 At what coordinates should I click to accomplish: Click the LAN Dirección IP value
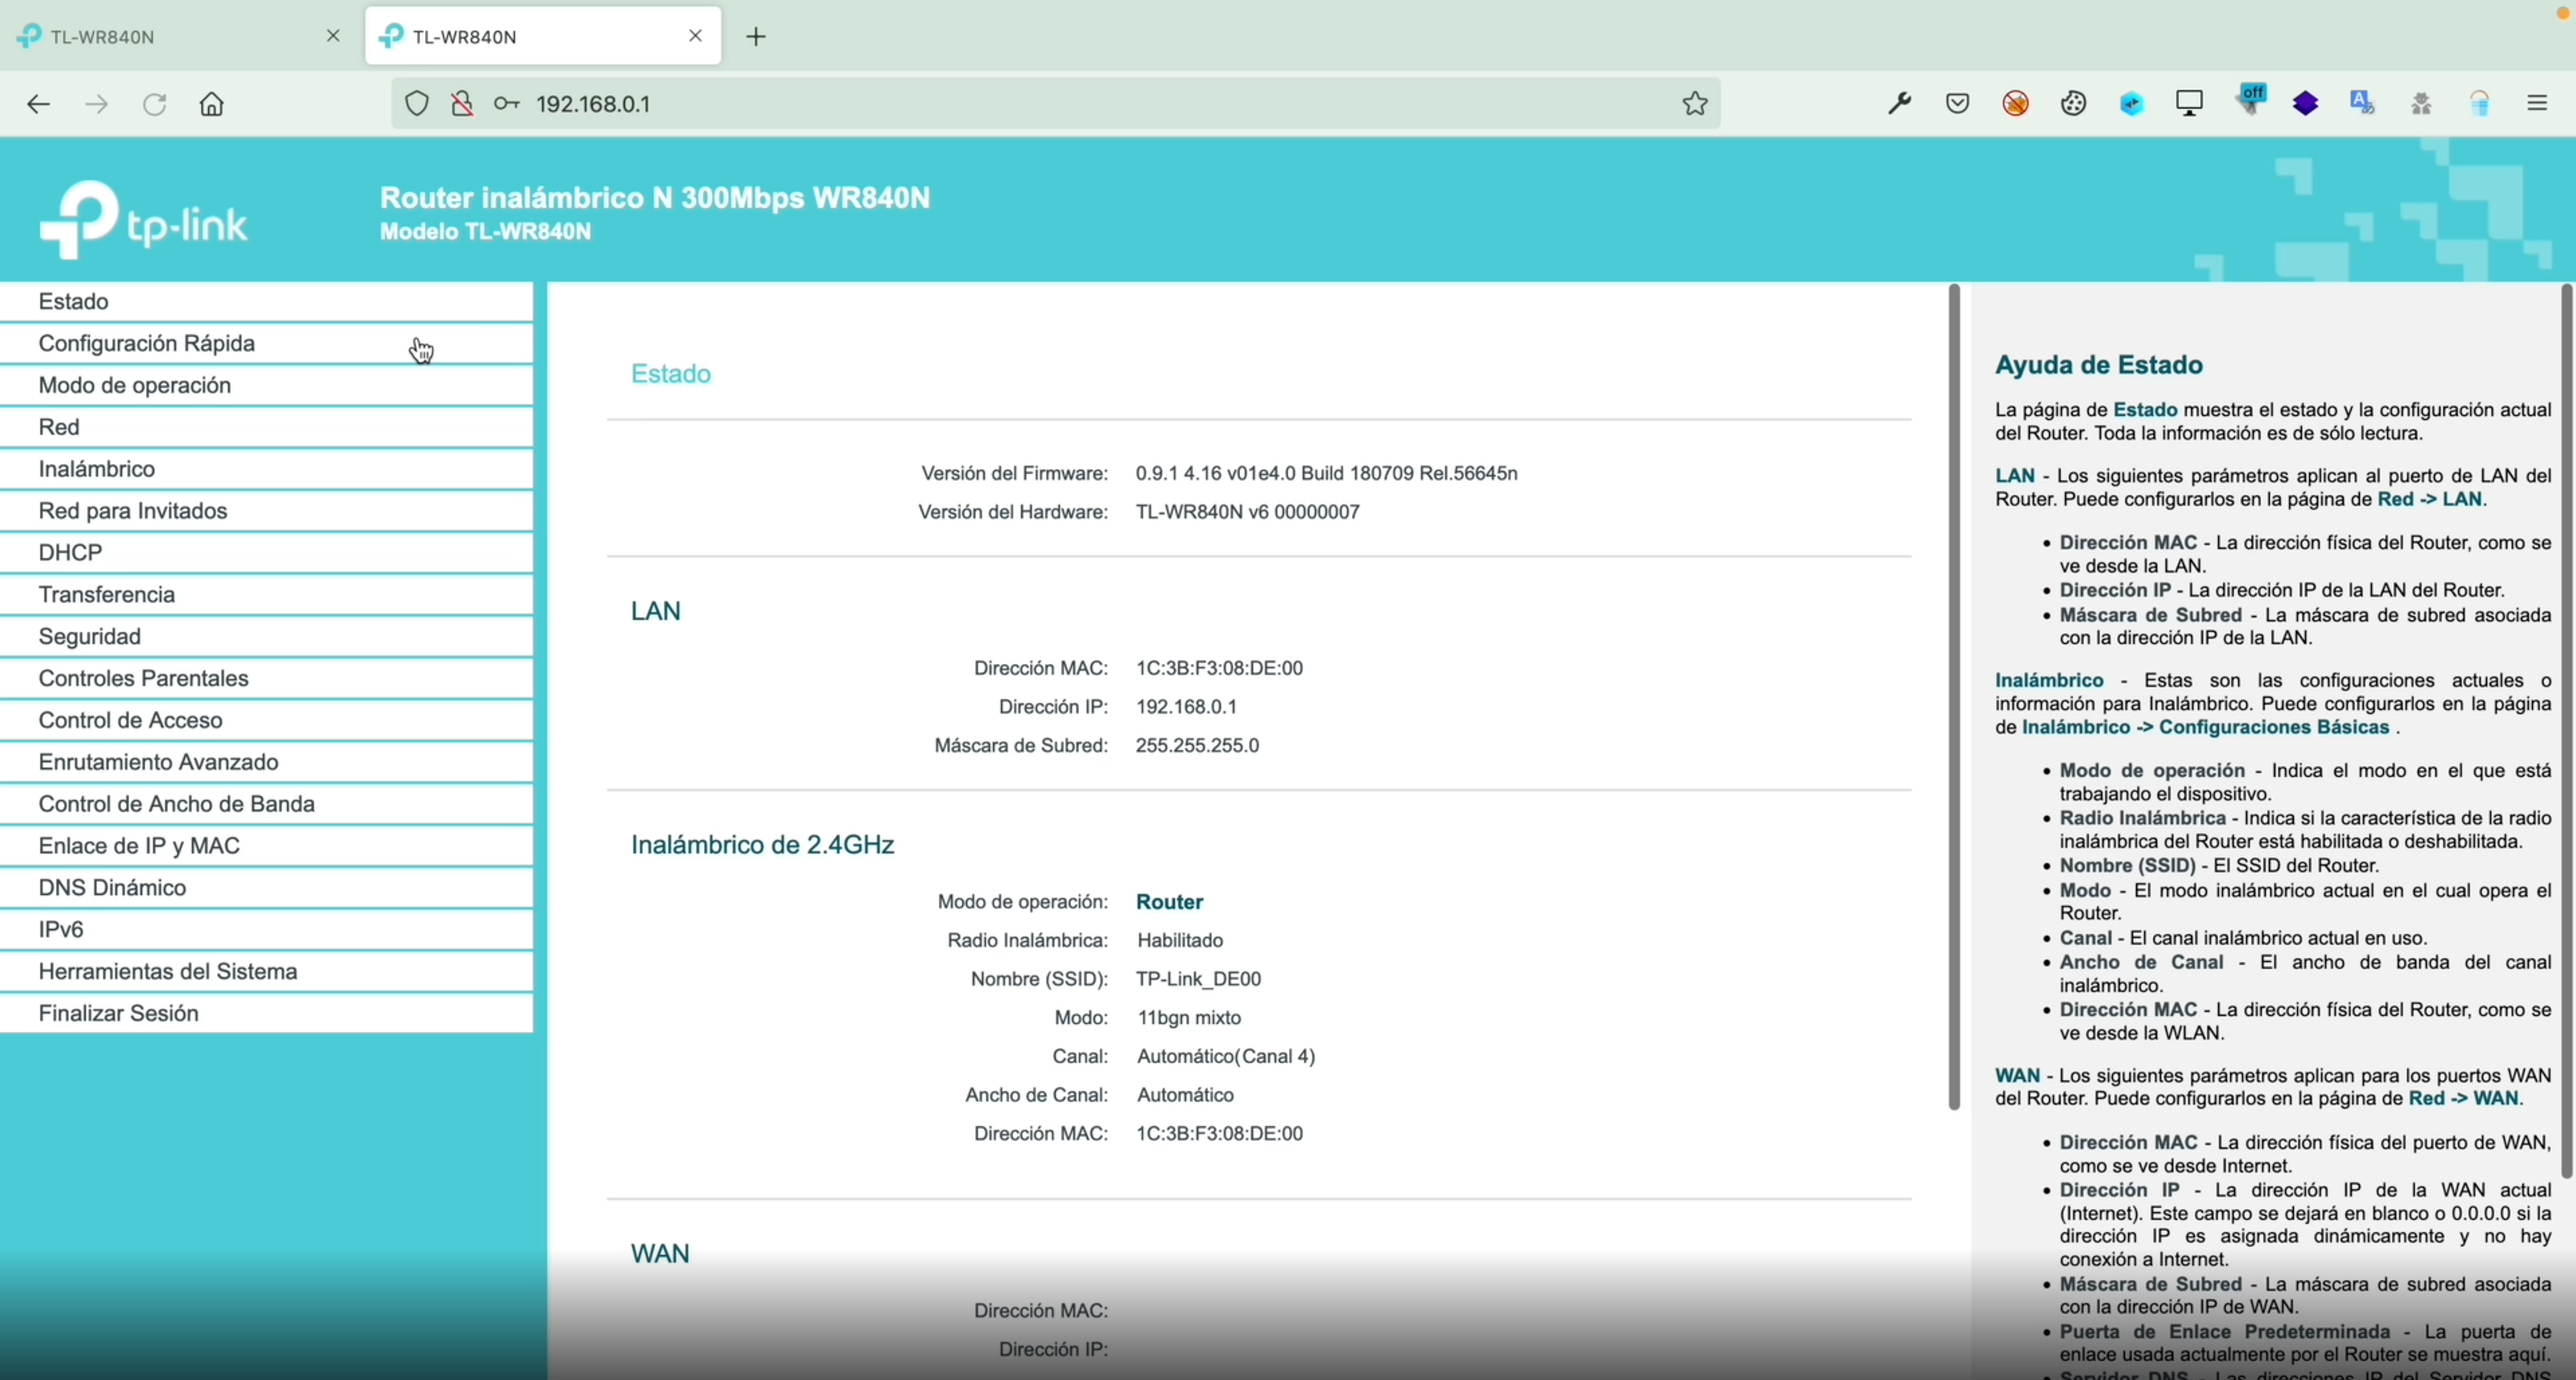[1187, 707]
